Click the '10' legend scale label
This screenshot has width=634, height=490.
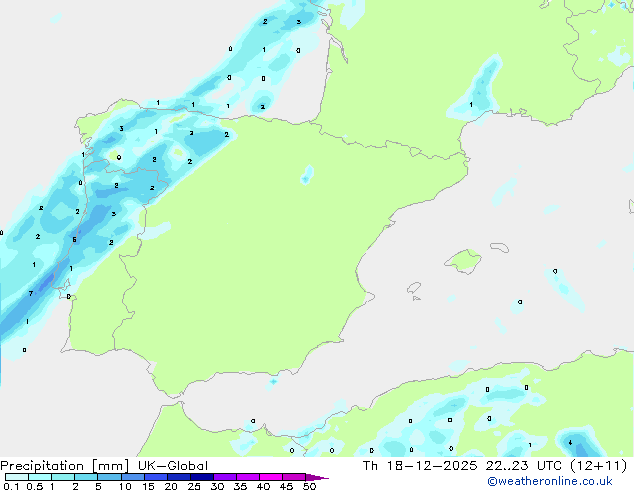point(125,486)
